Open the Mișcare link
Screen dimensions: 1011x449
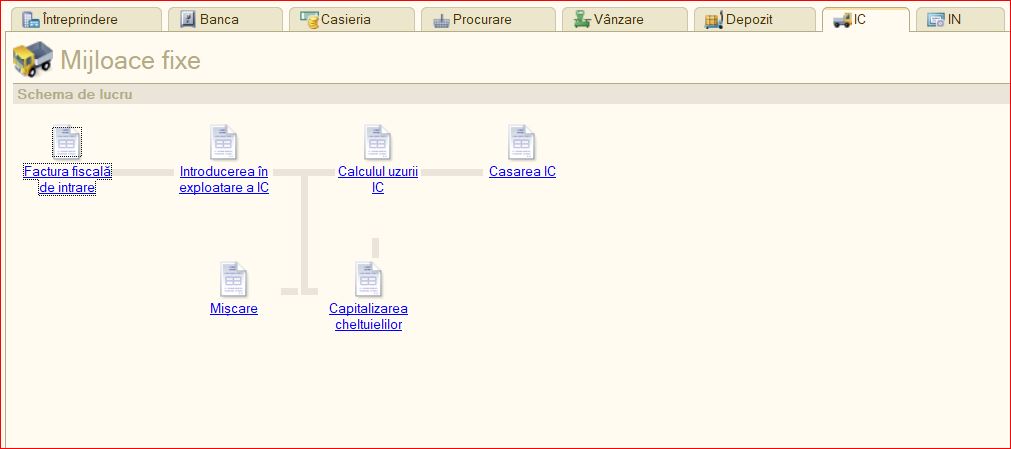click(x=234, y=309)
